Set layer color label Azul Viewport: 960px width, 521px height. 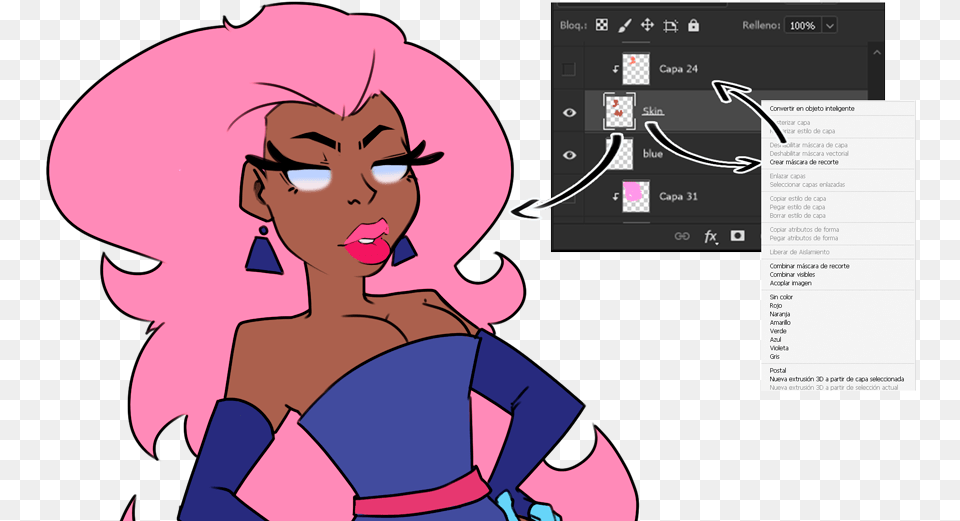click(775, 340)
